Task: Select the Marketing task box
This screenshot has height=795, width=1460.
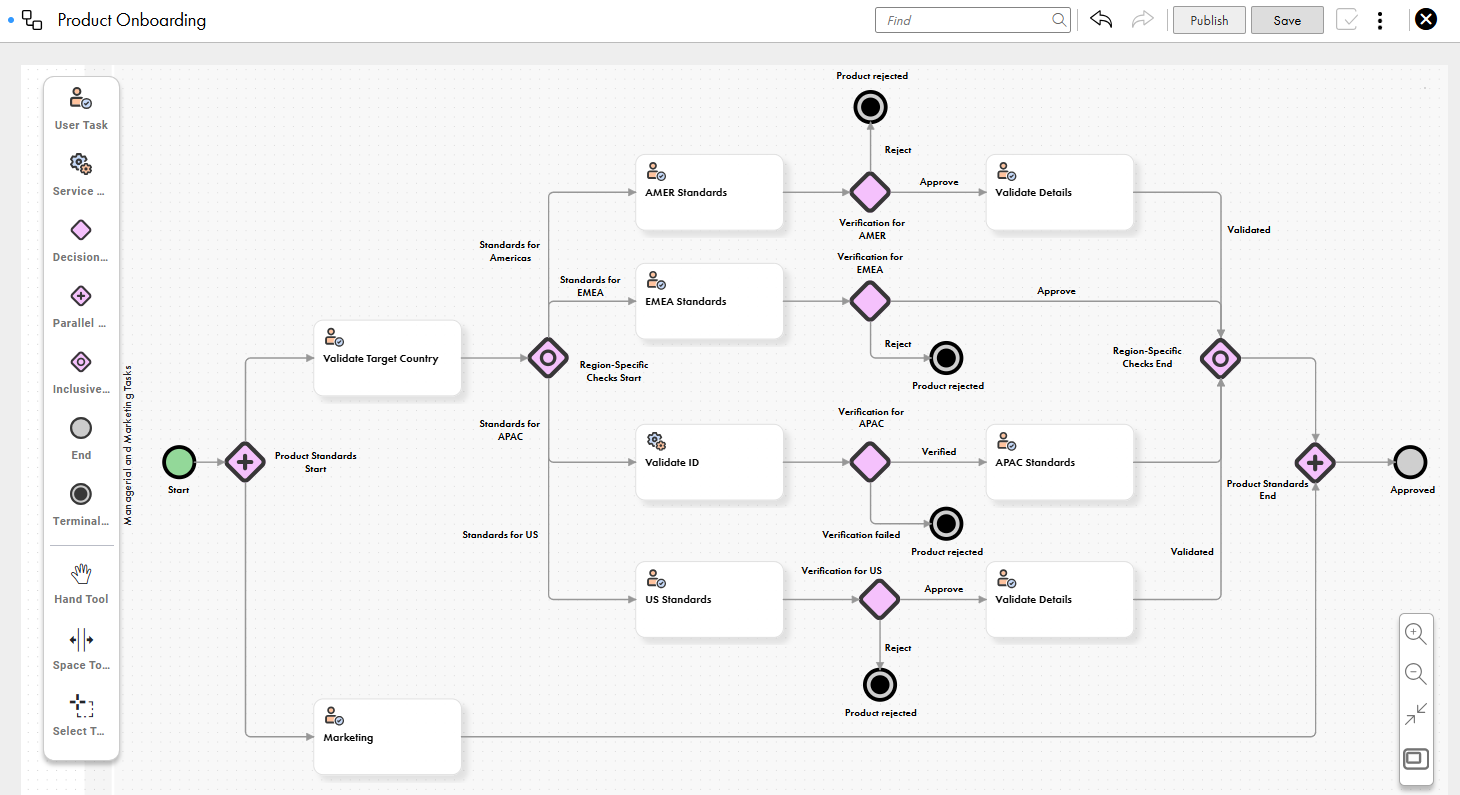Action: (387, 737)
